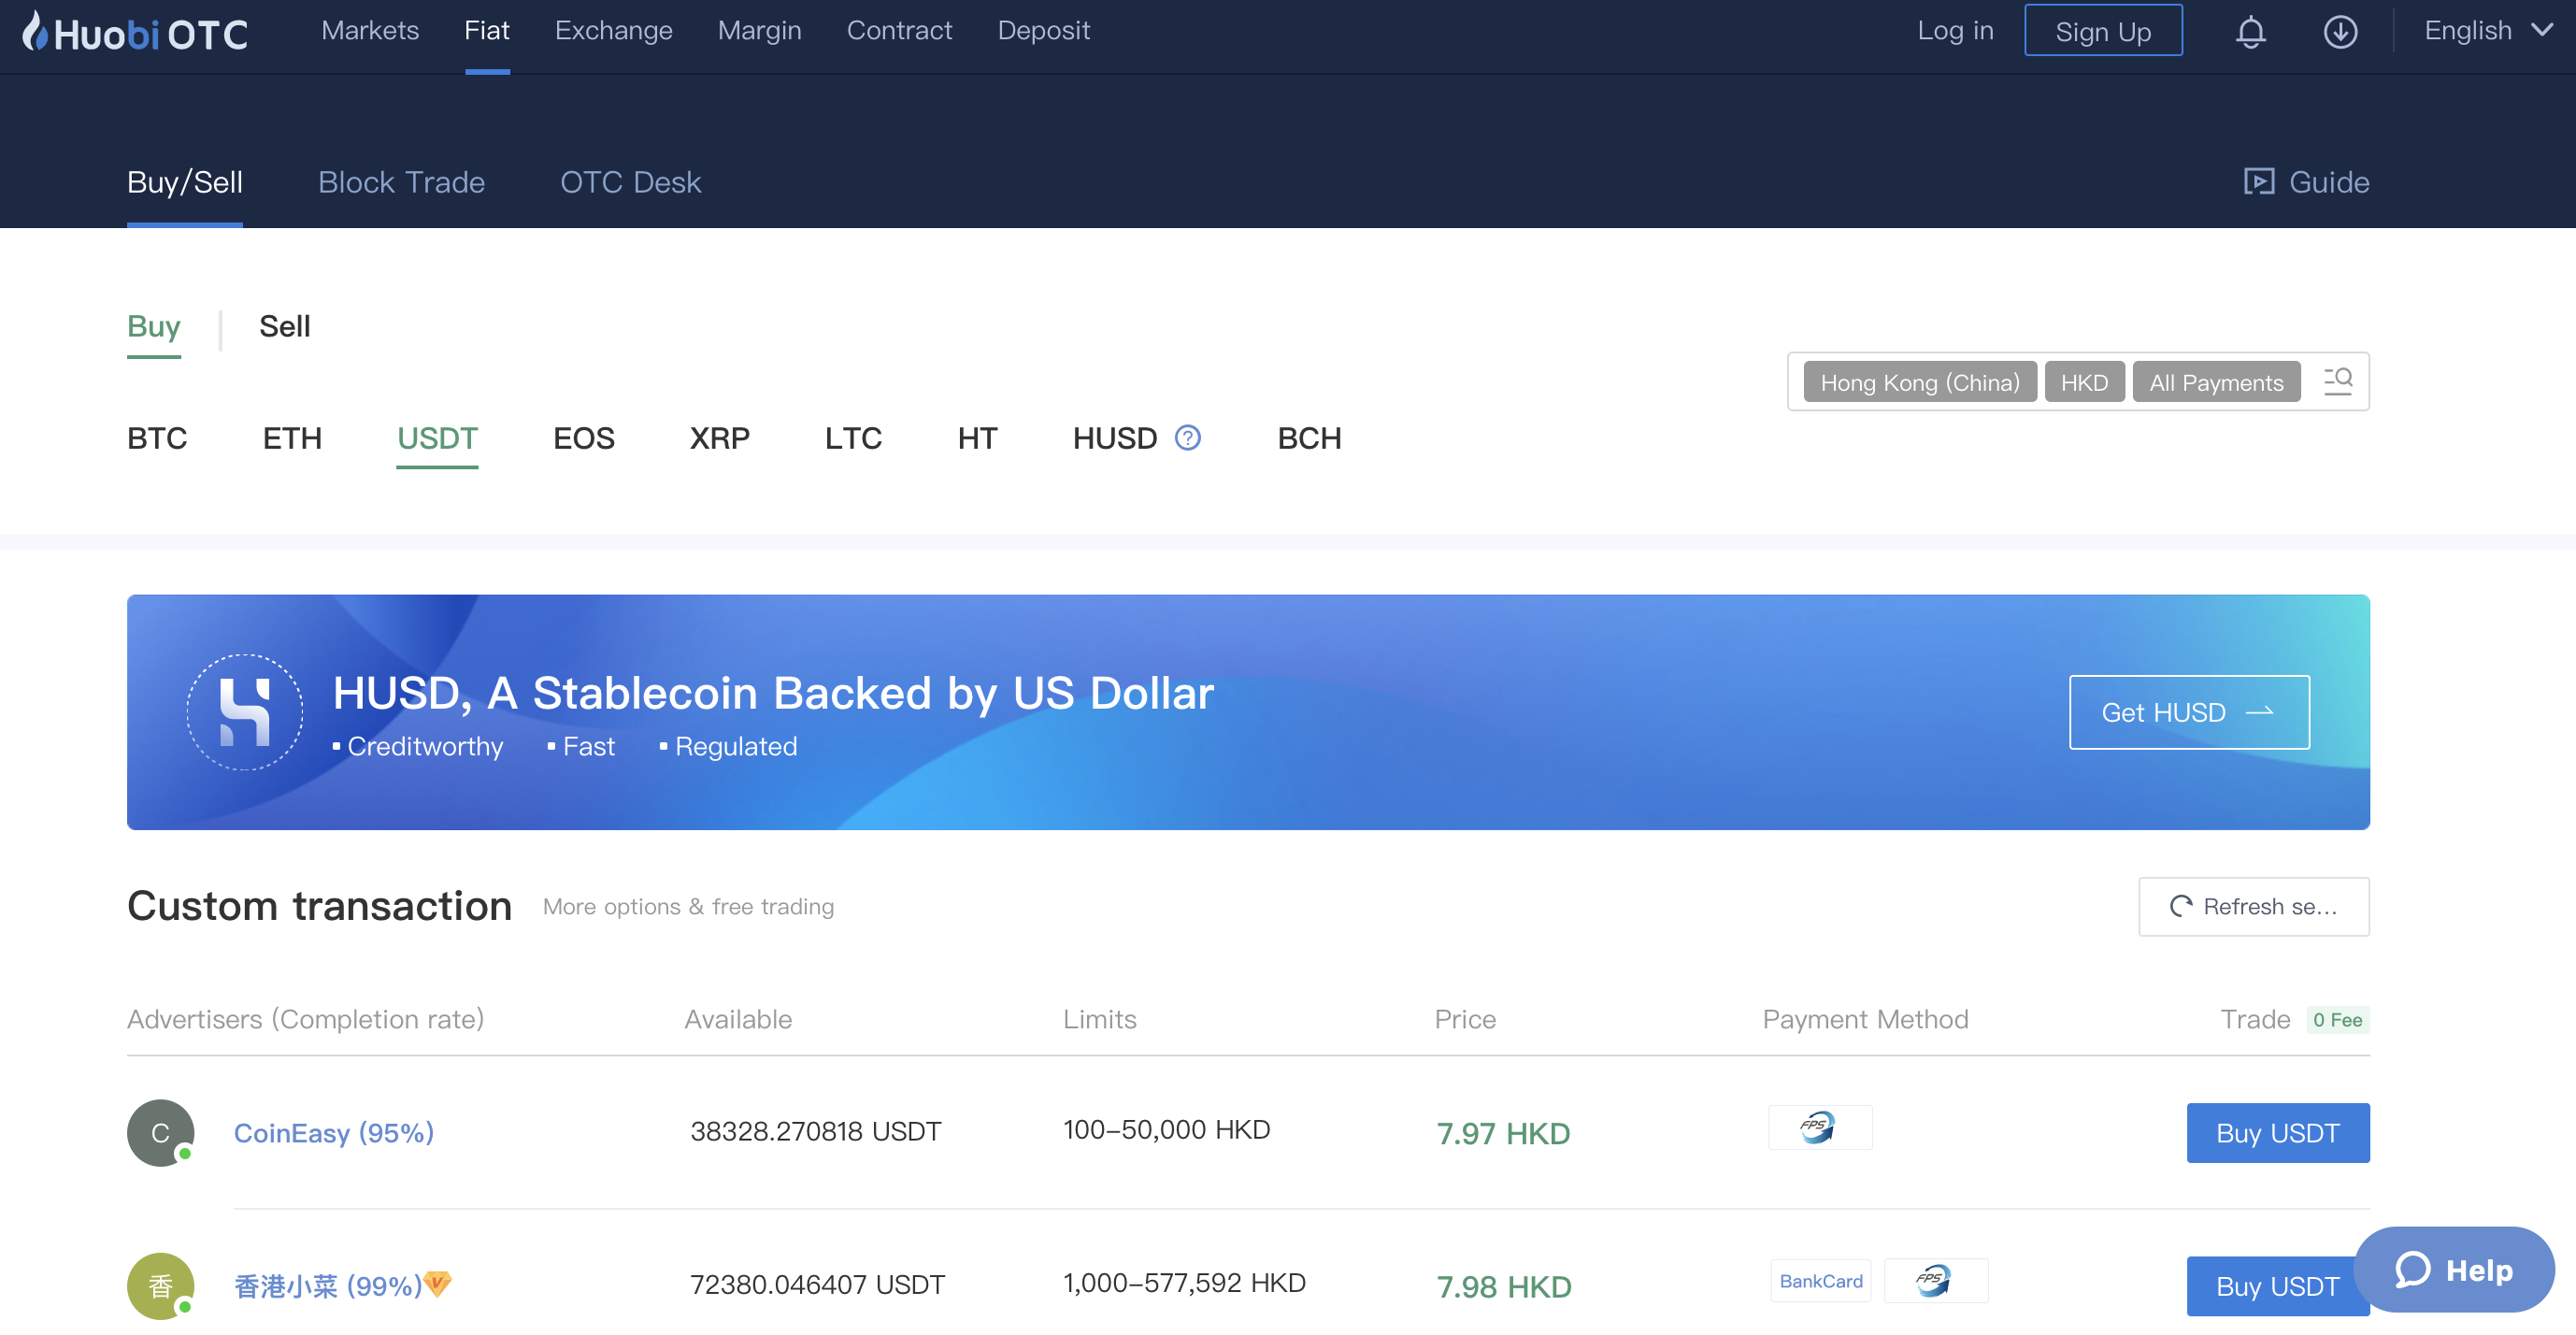
Task: Click the Refresh settings button
Action: click(x=2253, y=906)
